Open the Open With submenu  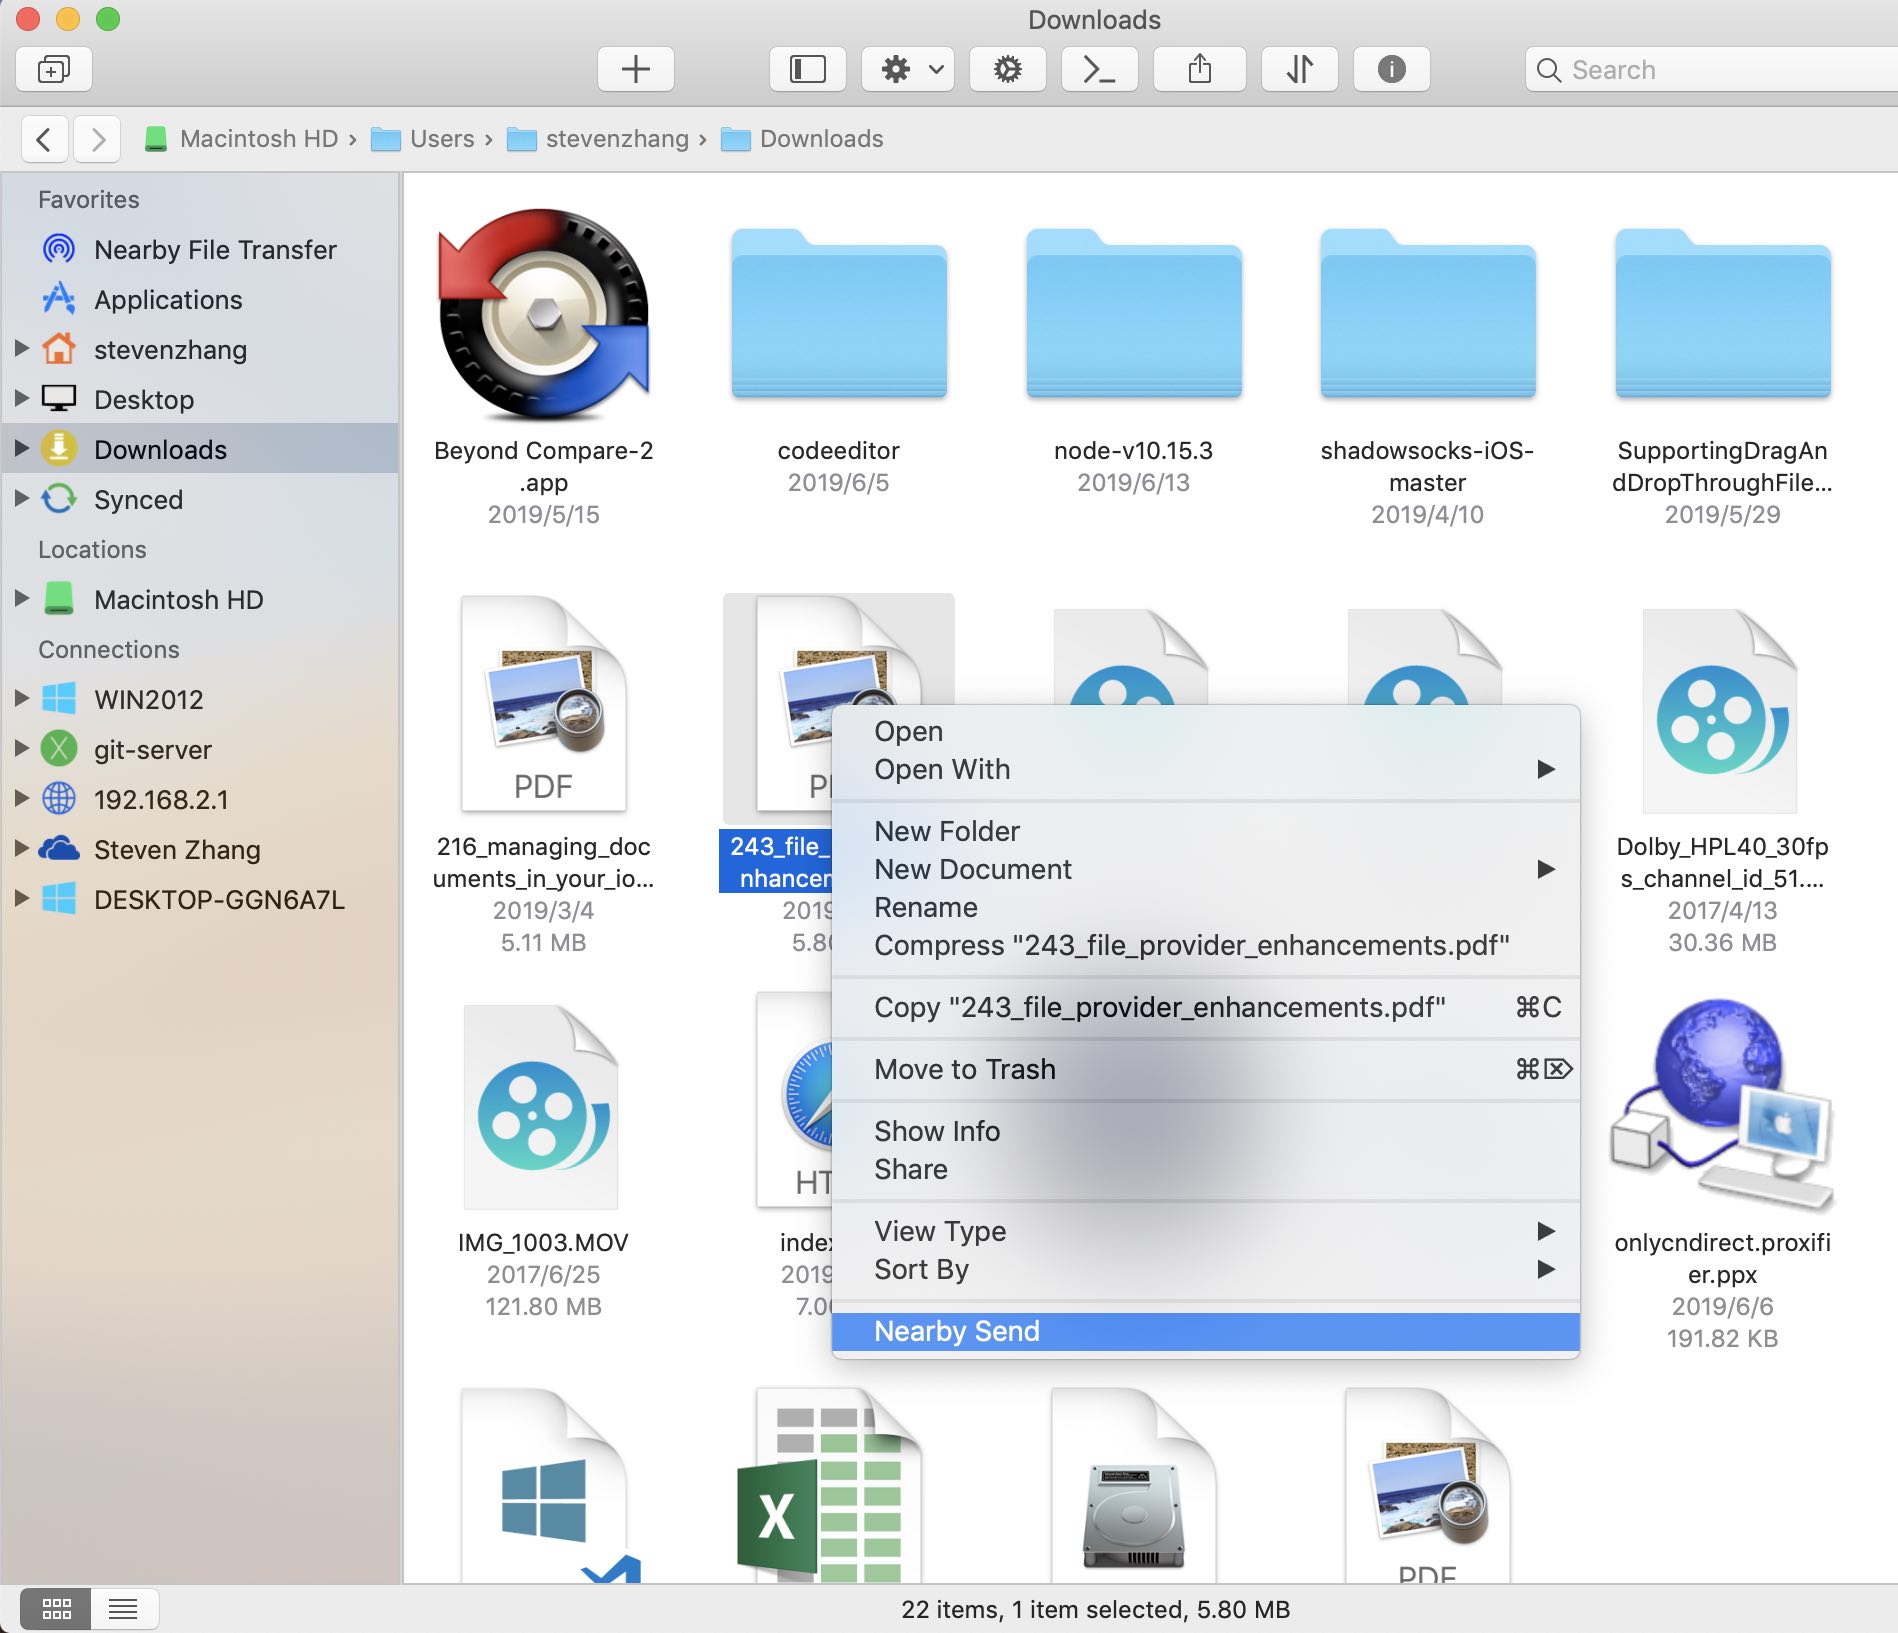pyautogui.click(x=1206, y=769)
